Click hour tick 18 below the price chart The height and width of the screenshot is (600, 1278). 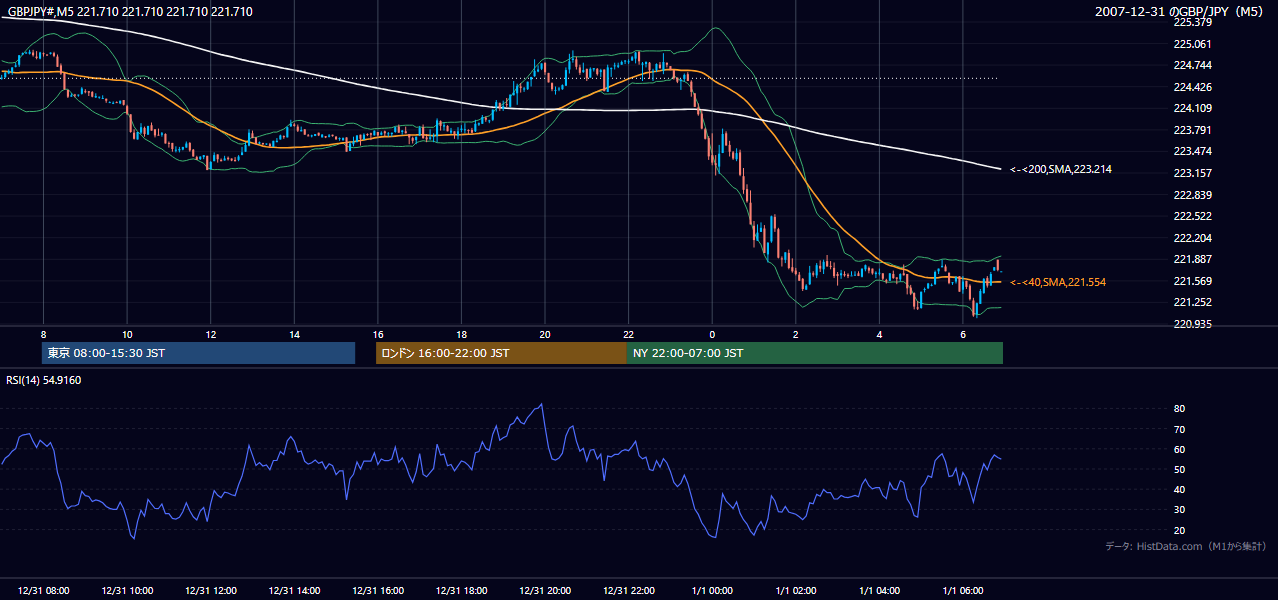[461, 334]
